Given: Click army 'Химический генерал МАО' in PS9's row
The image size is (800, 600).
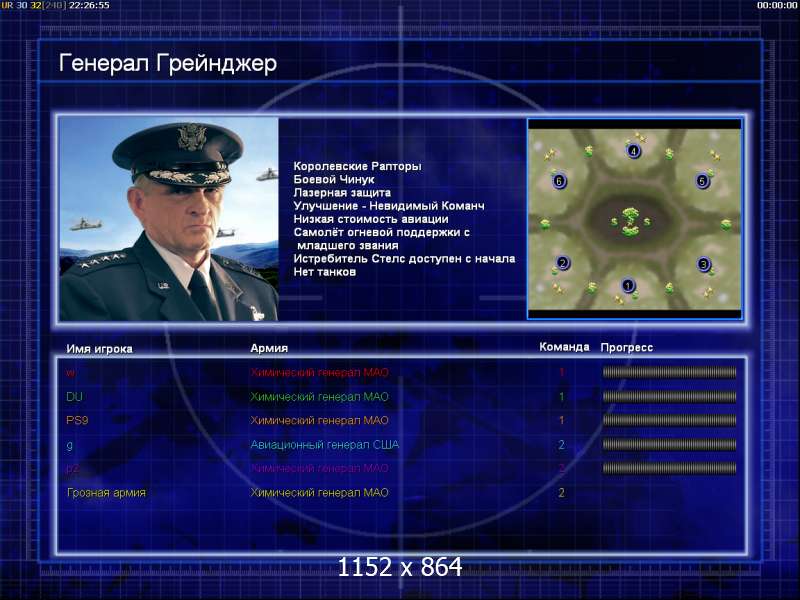Looking at the screenshot, I should tap(319, 420).
